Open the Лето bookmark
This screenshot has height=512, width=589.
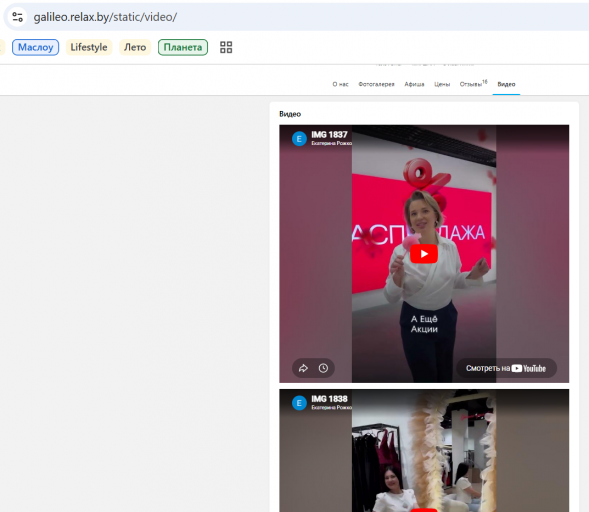click(x=135, y=47)
